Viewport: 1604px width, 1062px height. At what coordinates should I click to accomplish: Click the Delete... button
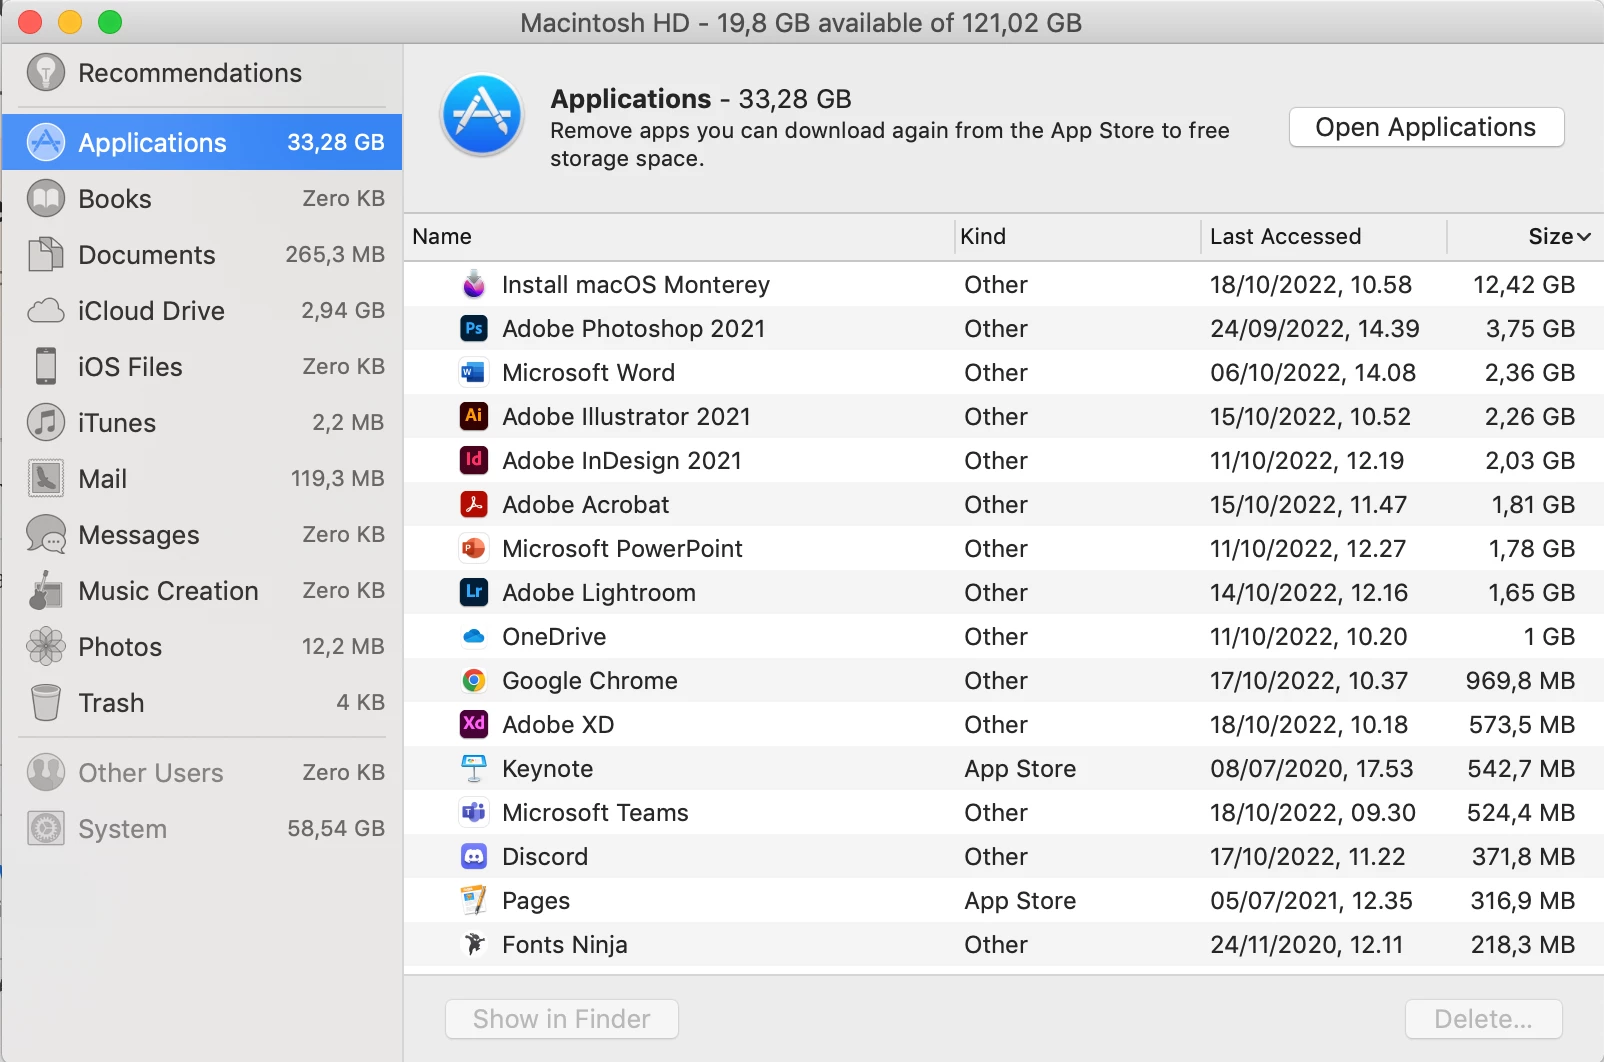coord(1484,1019)
